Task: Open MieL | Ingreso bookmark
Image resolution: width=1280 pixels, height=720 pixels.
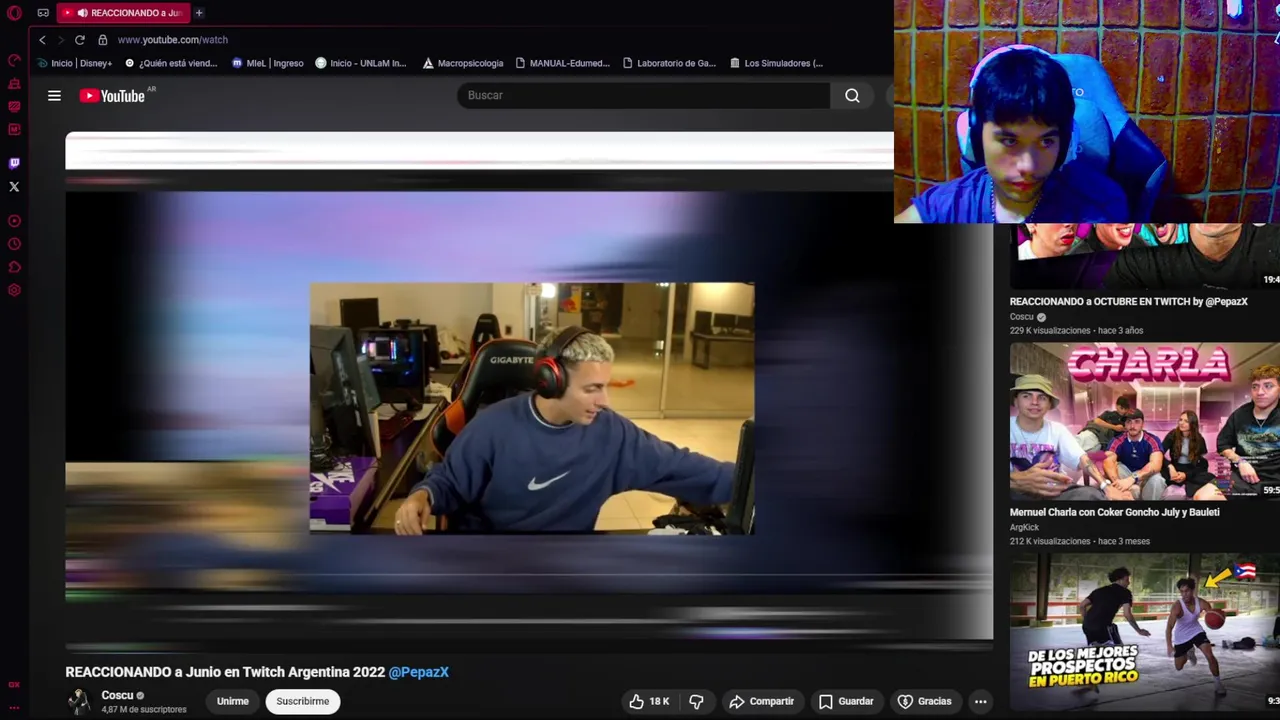Action: pos(267,63)
